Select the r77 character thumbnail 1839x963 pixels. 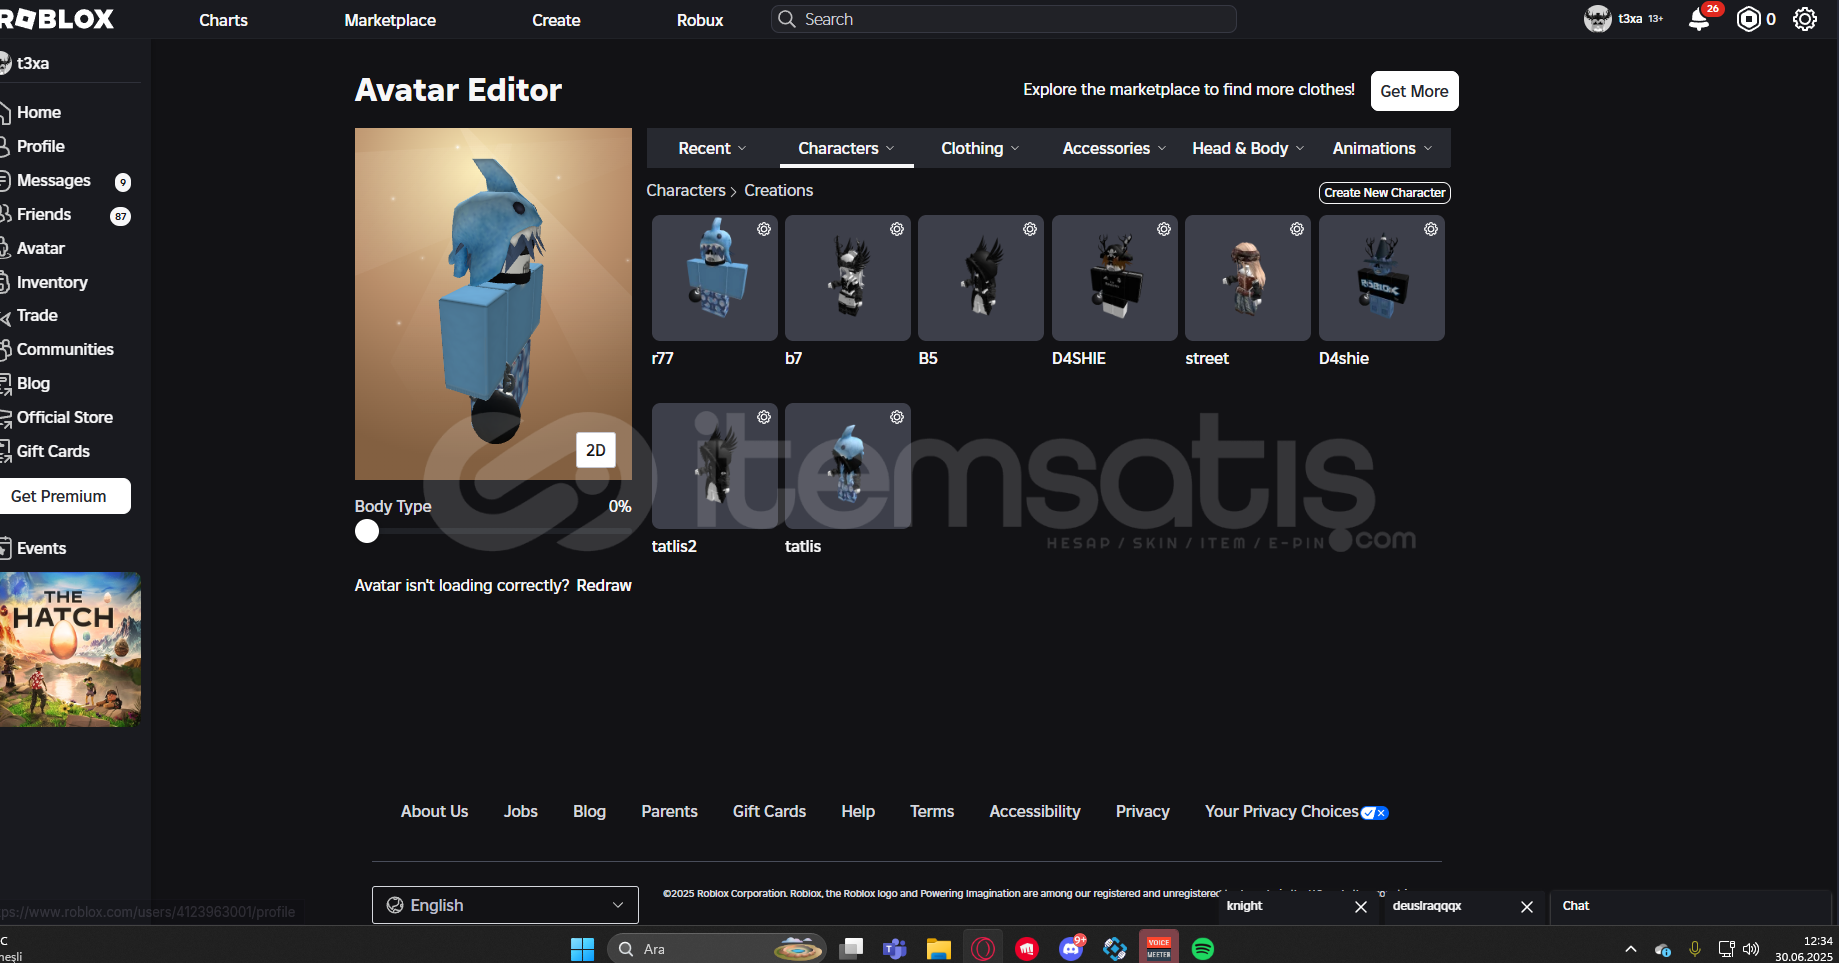tap(715, 278)
